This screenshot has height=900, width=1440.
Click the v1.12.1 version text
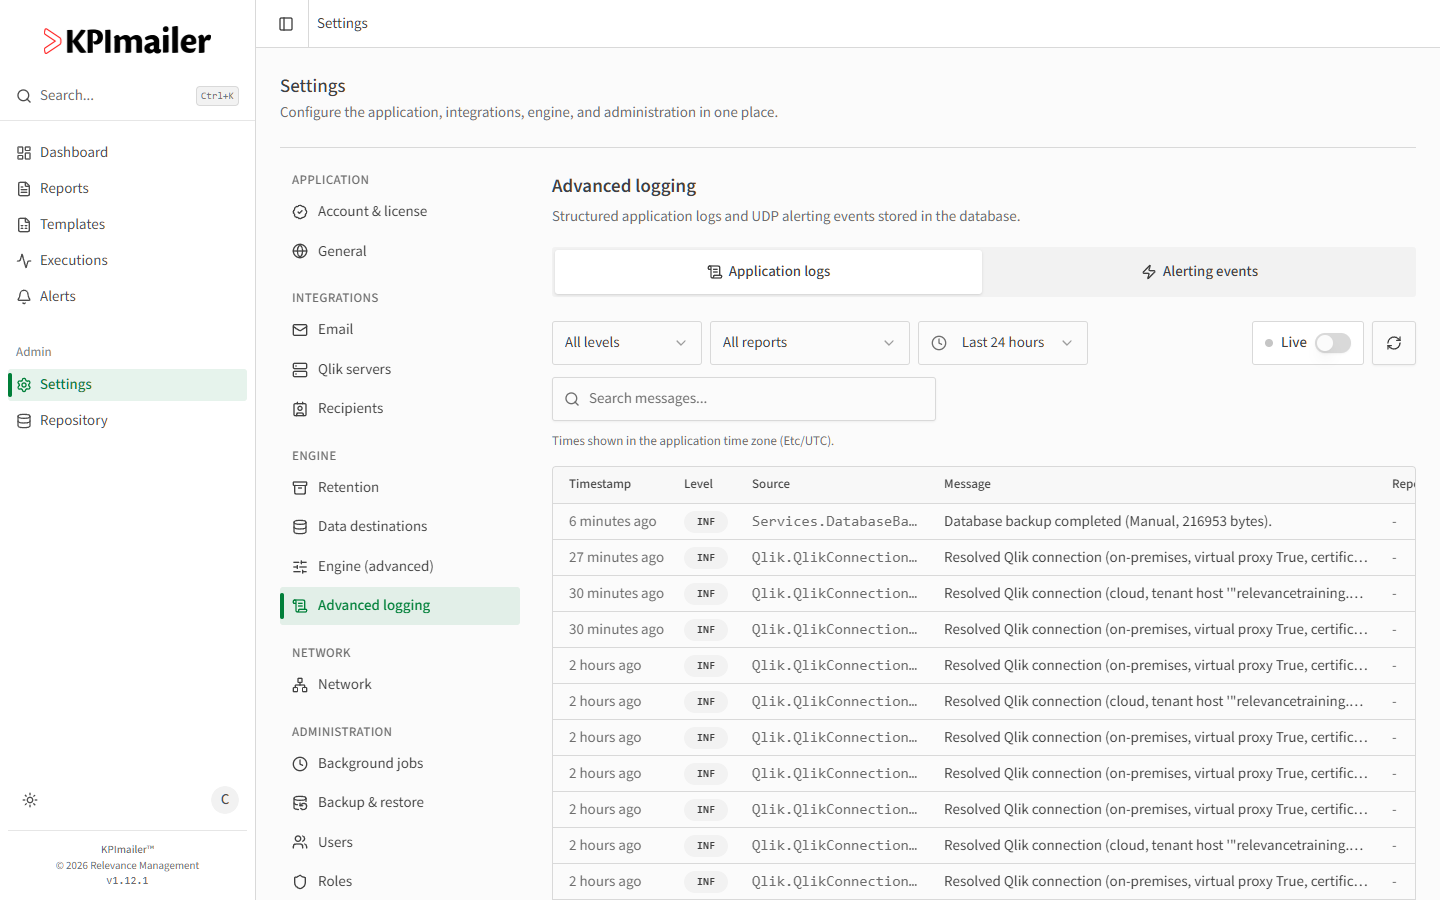coord(127,881)
